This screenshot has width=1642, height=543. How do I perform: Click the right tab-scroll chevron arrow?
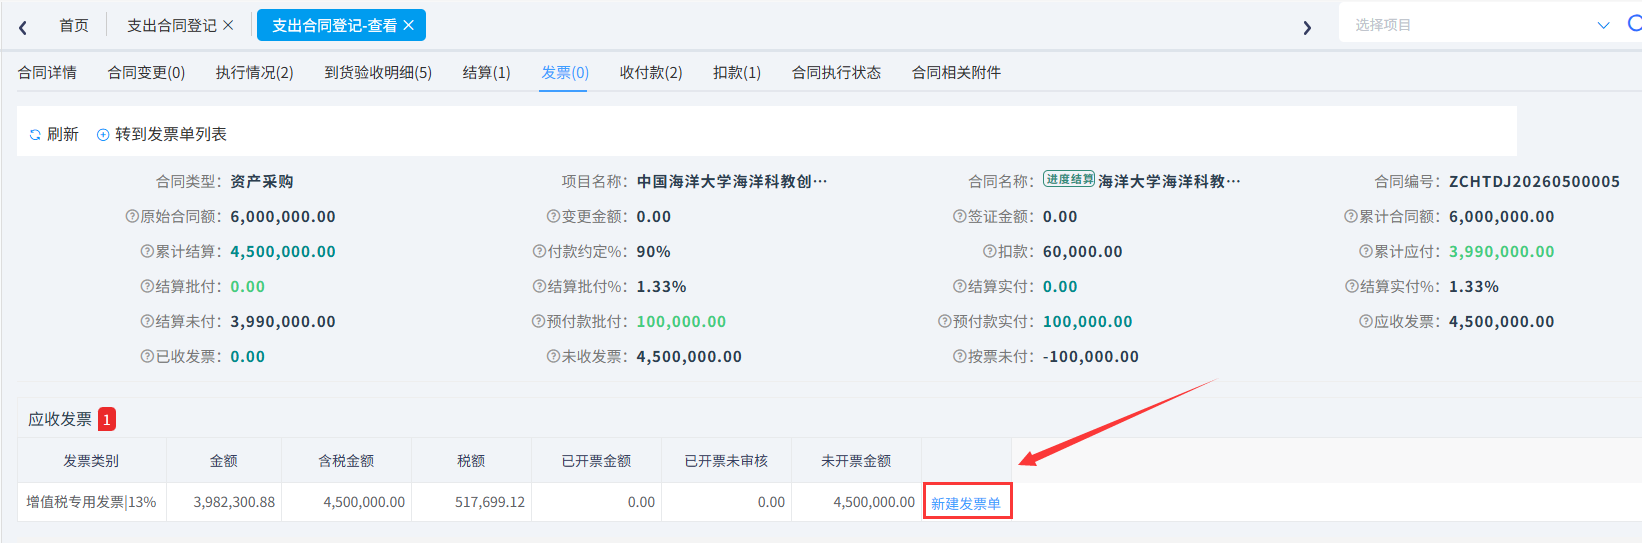point(1307,27)
